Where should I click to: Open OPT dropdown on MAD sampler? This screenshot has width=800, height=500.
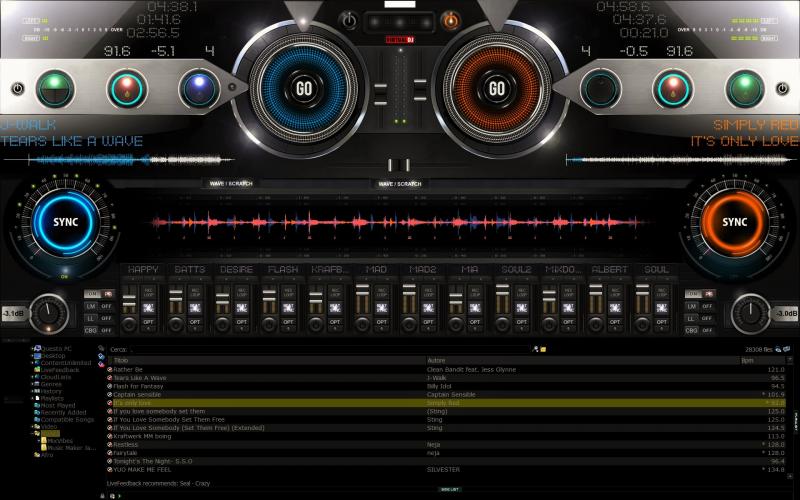click(380, 323)
